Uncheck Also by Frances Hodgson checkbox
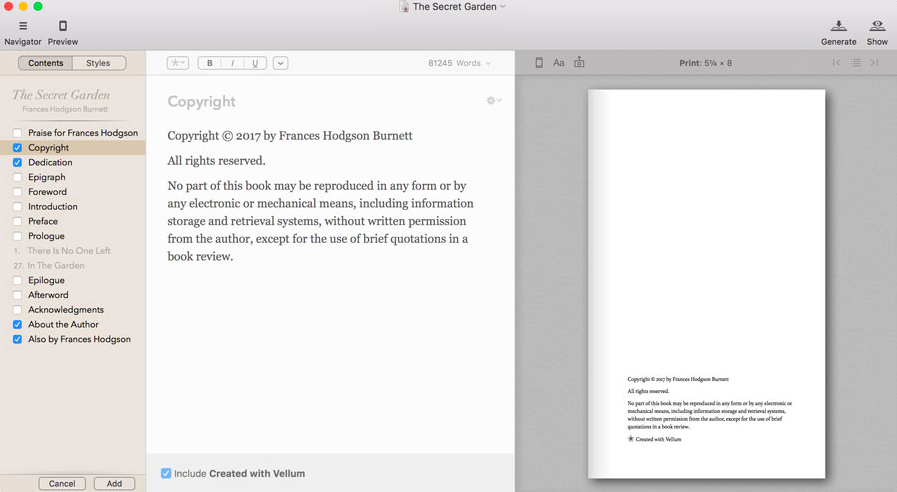The width and height of the screenshot is (897, 492). pyautogui.click(x=18, y=339)
